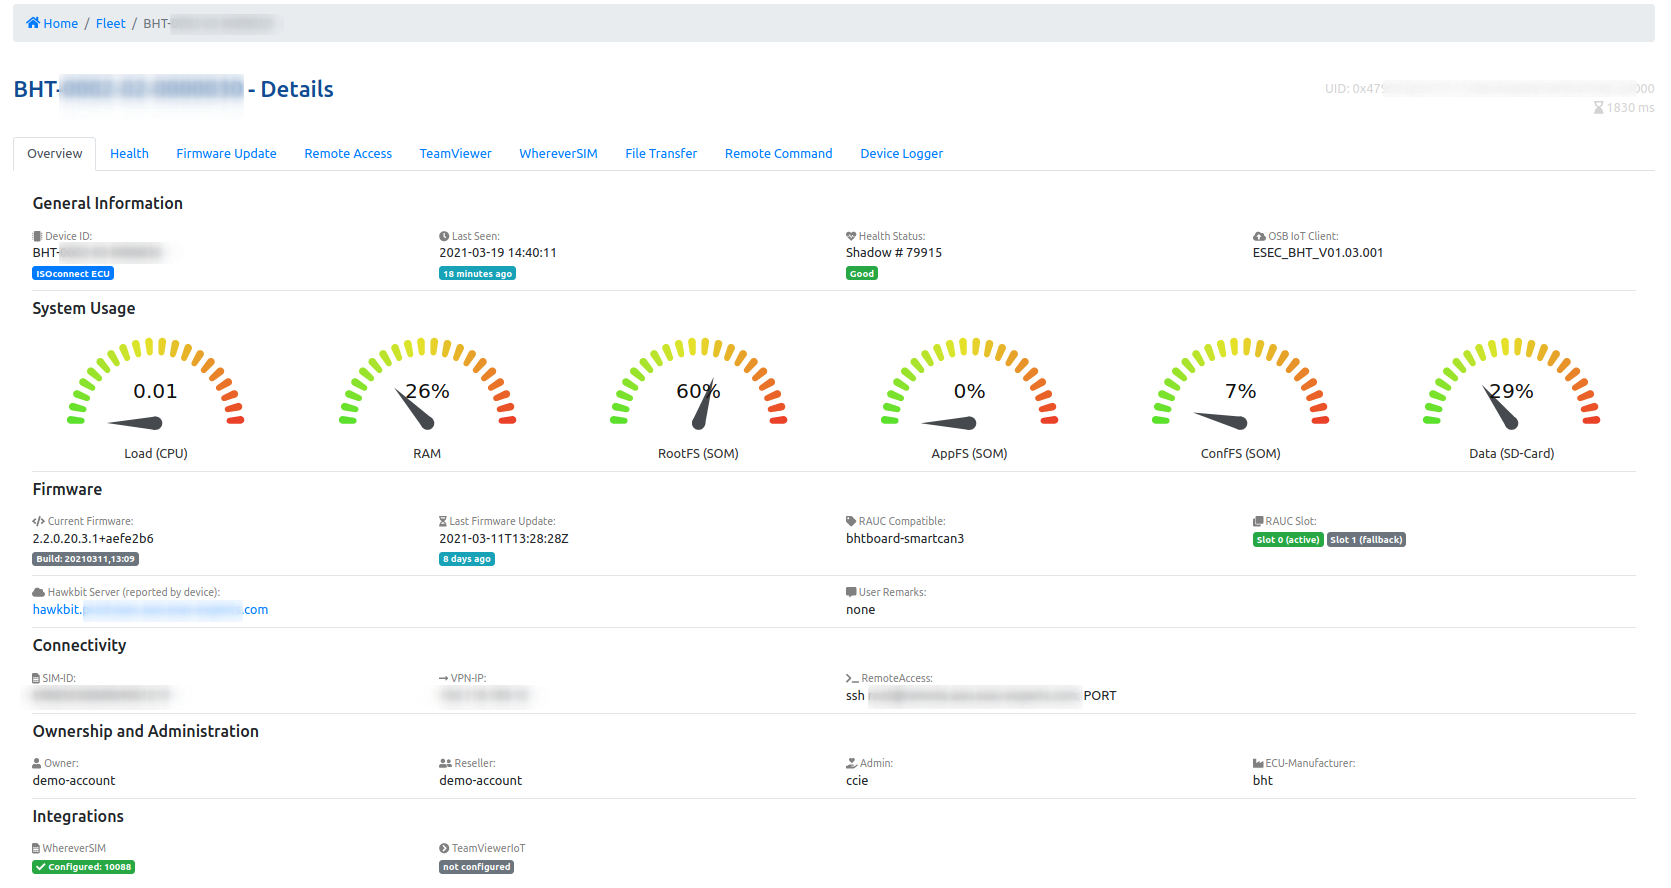The image size is (1671, 888).
Task: Click the heart icon beside Health Status
Action: point(851,237)
